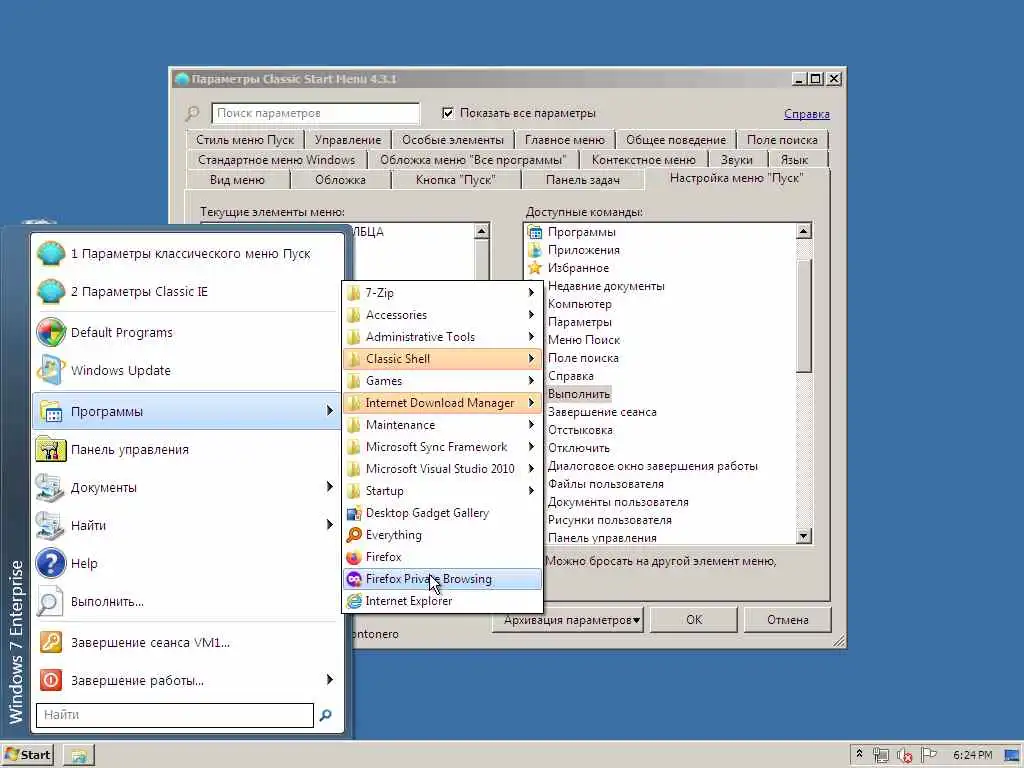1024x768 pixels.
Task: Open the Справка help link
Action: 807,114
